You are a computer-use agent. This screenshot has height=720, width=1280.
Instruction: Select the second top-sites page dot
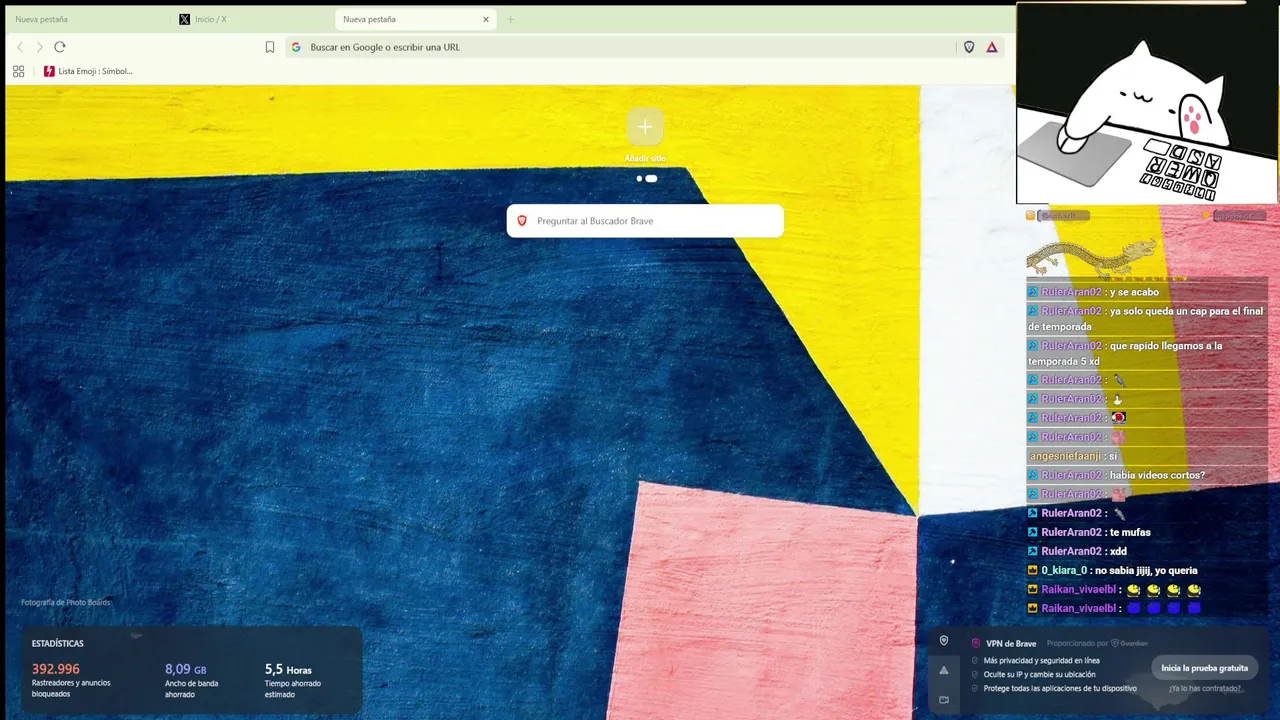(651, 179)
